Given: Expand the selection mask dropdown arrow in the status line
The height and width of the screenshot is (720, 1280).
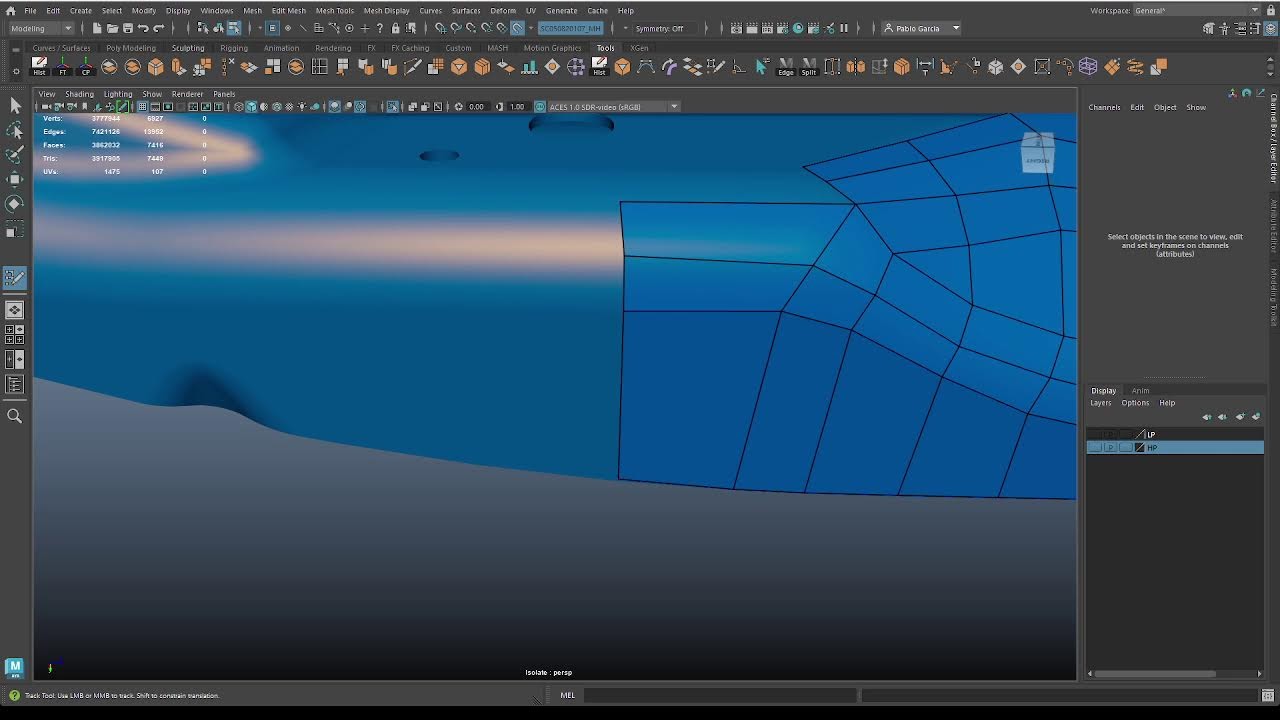Looking at the screenshot, I should click(260, 28).
